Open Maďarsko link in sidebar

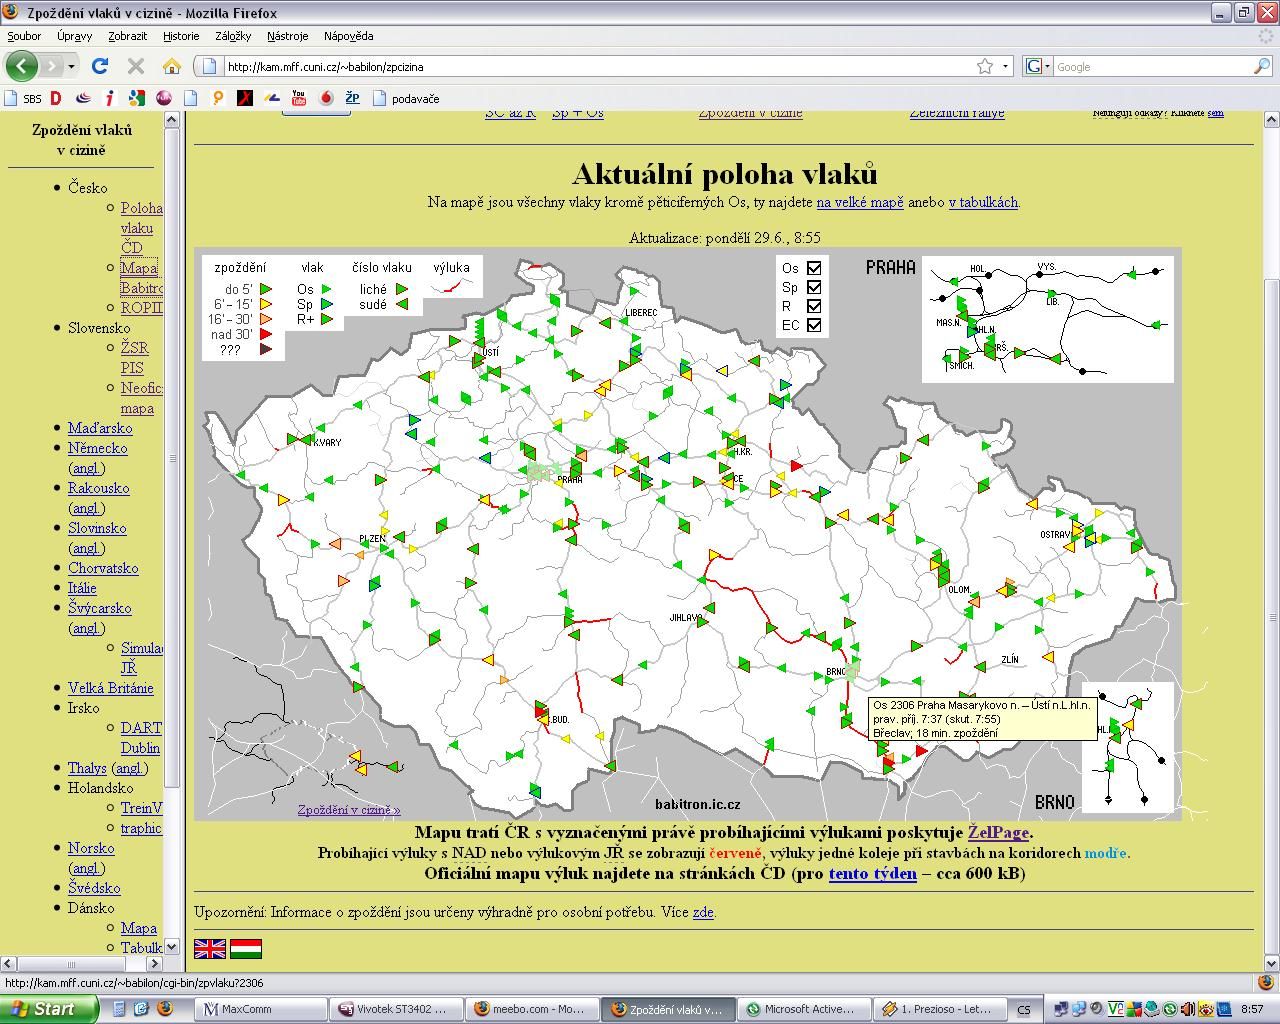[x=100, y=428]
